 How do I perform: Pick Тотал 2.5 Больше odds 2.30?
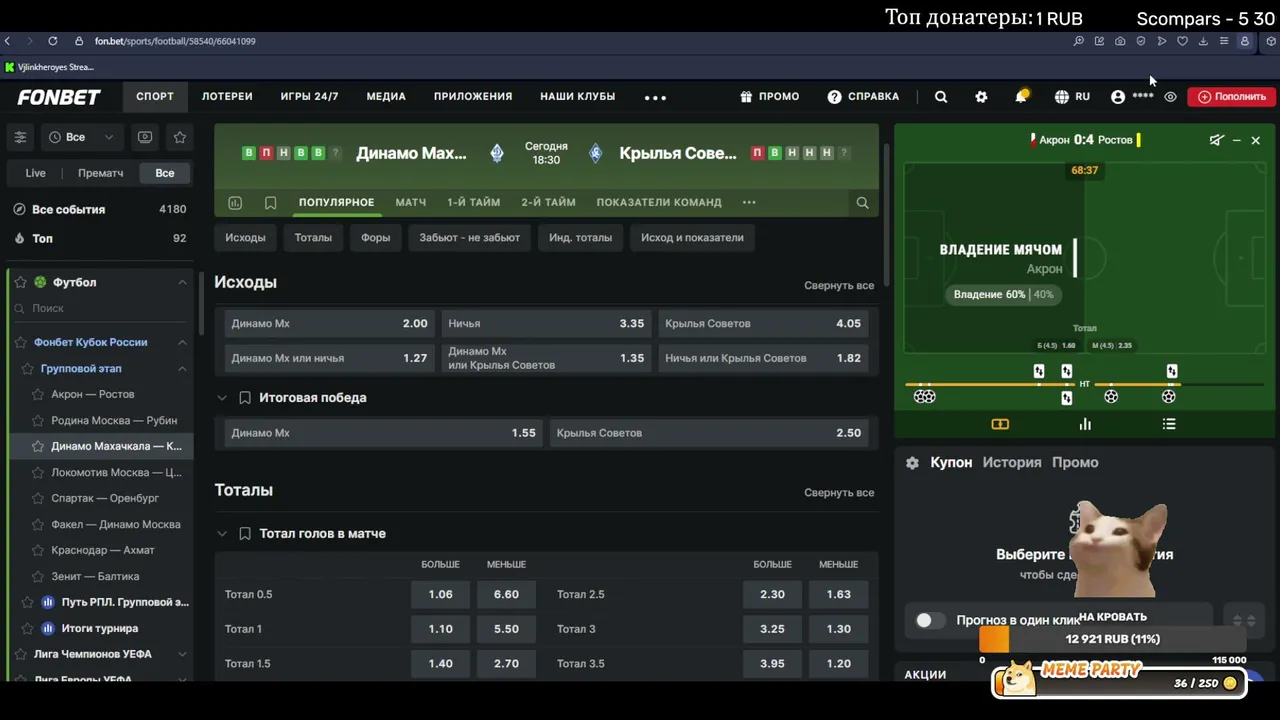772,594
